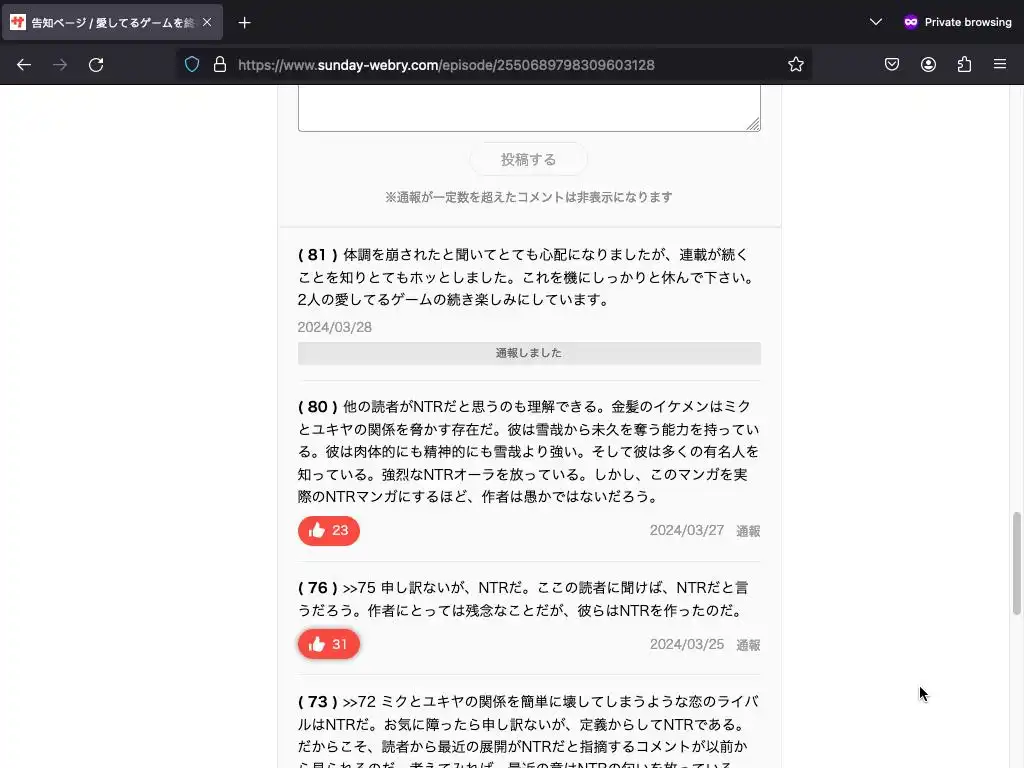Click the Private browsing mask icon

click(x=910, y=22)
